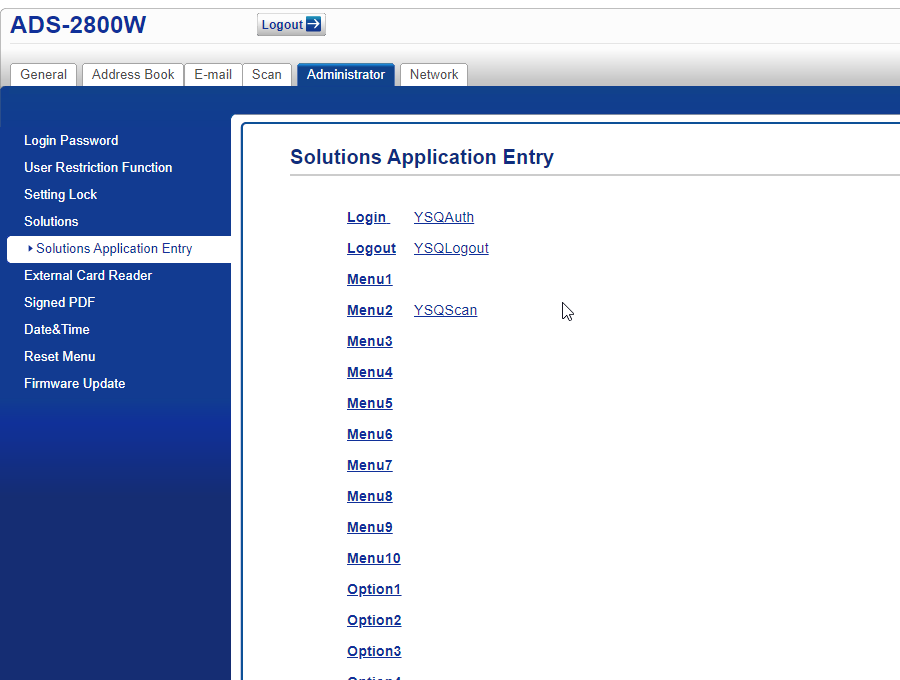Click the YSQScan application link

click(445, 311)
